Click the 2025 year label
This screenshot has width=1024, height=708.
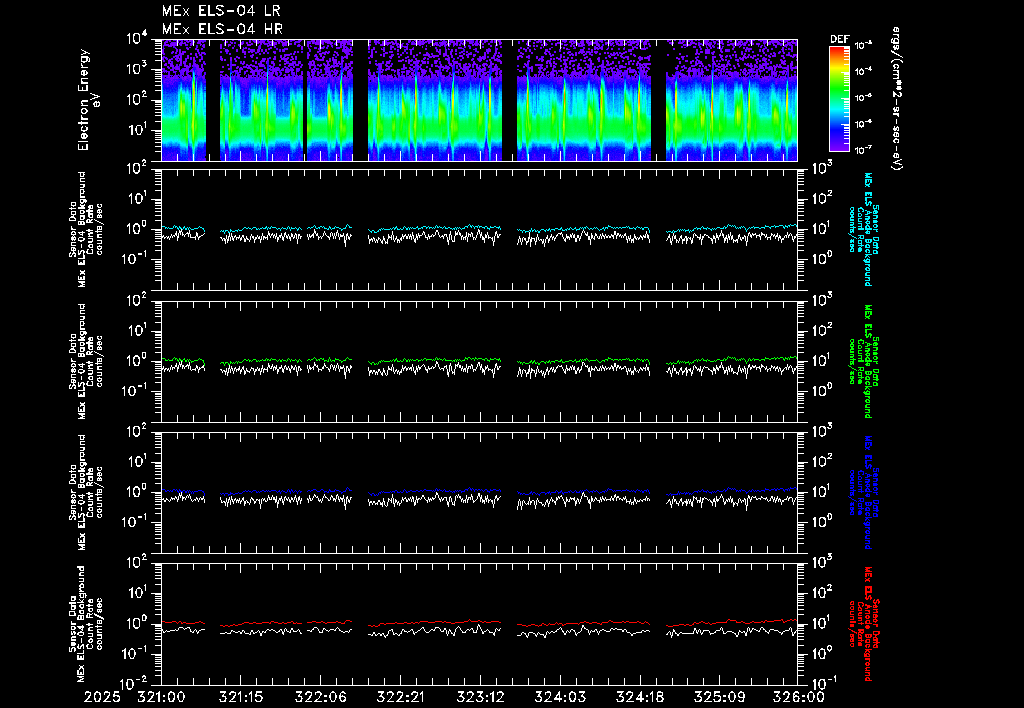(101, 695)
